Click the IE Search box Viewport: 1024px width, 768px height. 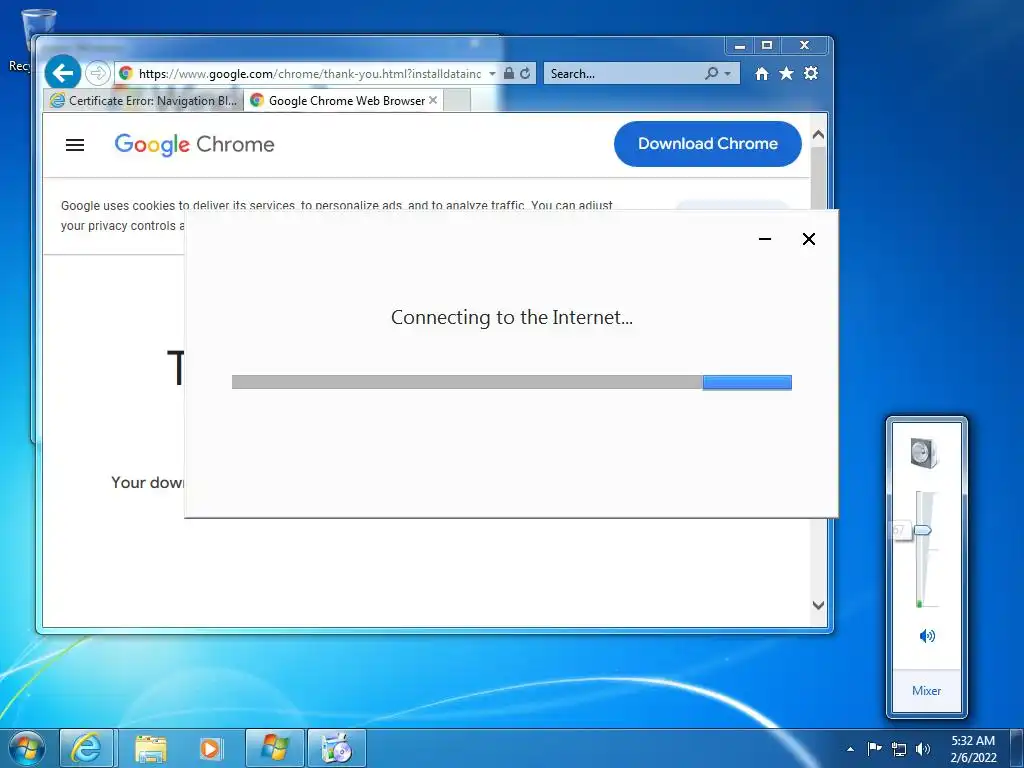tap(624, 74)
